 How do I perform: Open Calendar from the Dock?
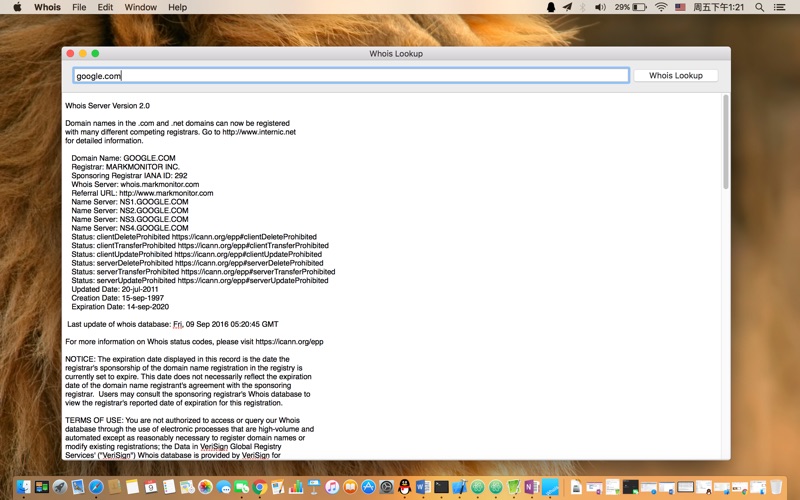pyautogui.click(x=151, y=487)
